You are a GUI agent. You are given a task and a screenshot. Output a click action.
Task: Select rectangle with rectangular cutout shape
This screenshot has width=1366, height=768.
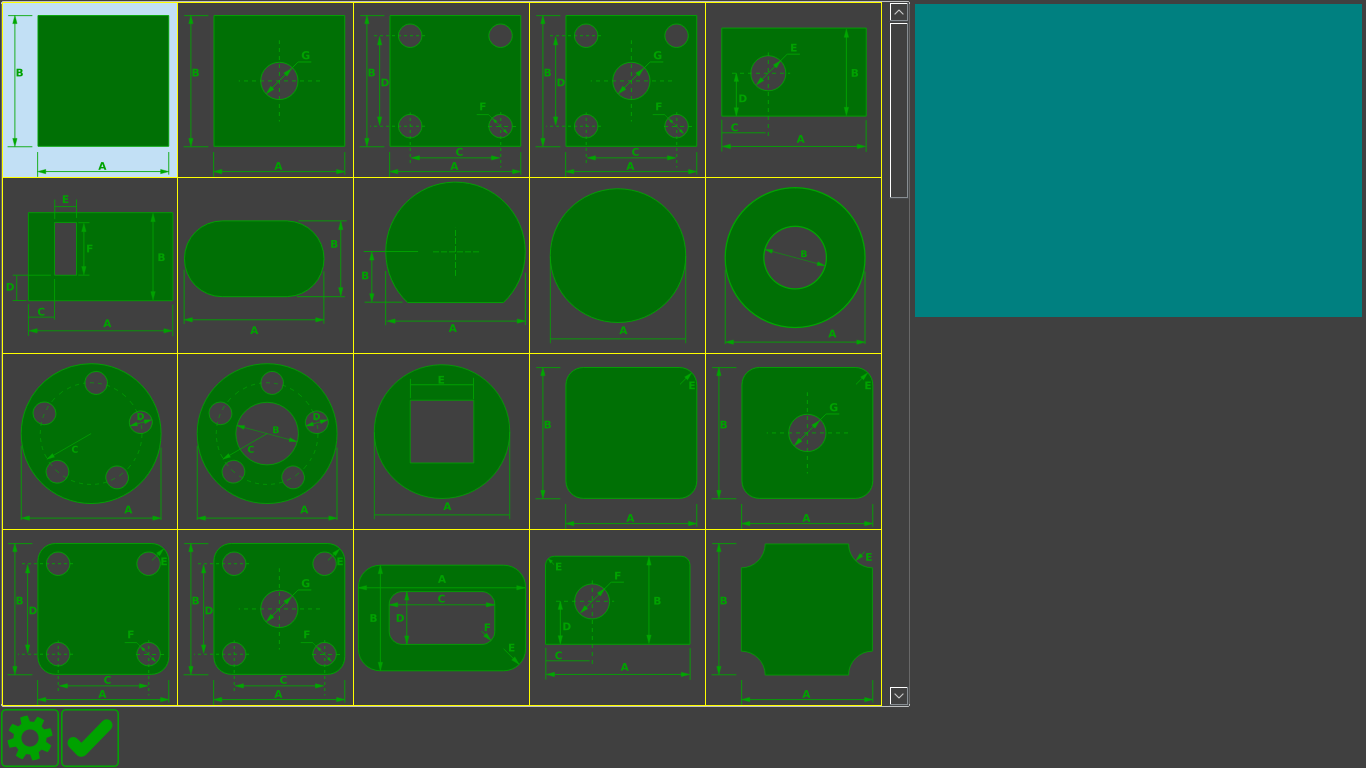click(x=90, y=266)
